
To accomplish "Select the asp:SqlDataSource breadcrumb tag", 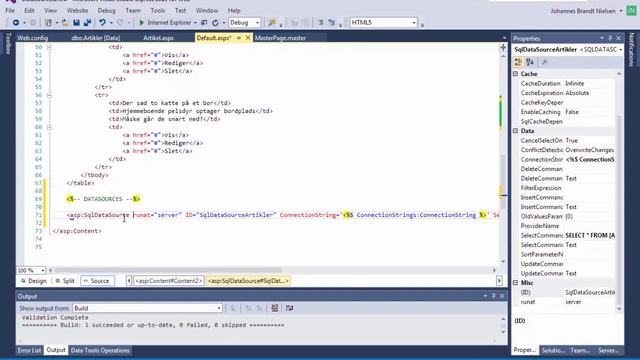I will point(248,281).
